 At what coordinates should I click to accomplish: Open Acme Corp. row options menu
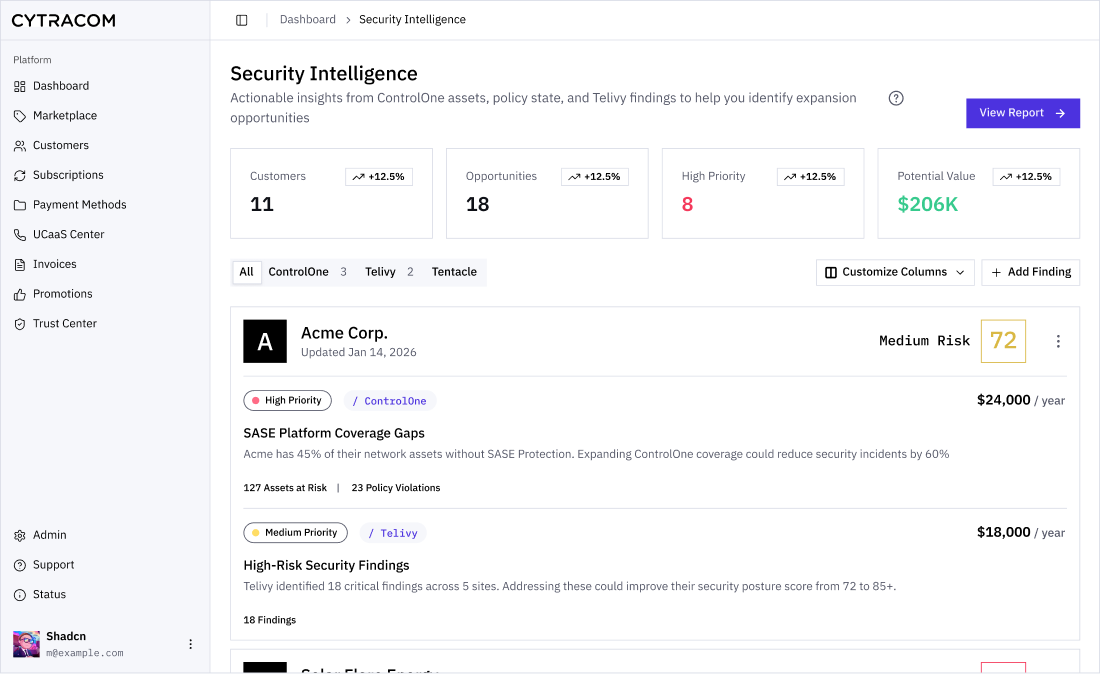1058,342
